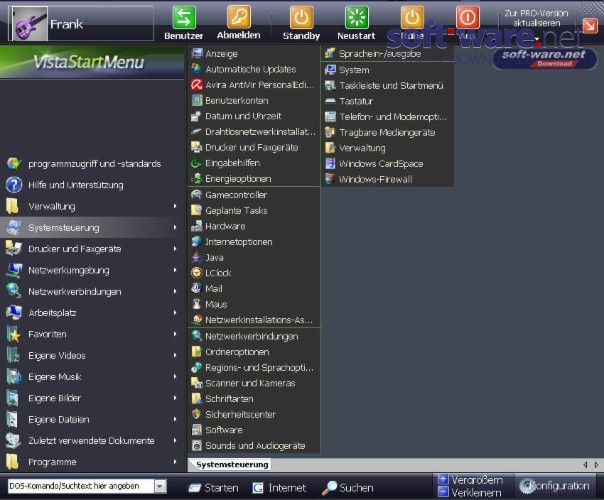
Task: Click the red Aus shutdown icon
Action: pyautogui.click(x=468, y=17)
